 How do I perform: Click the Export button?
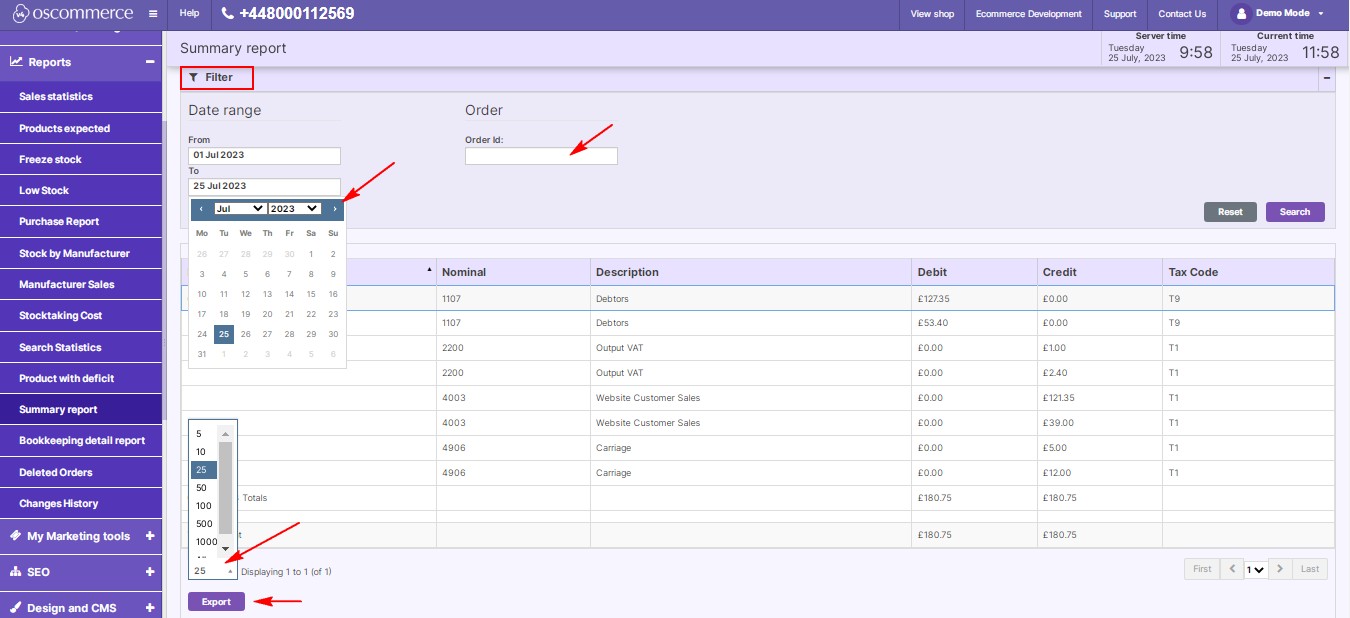[216, 602]
